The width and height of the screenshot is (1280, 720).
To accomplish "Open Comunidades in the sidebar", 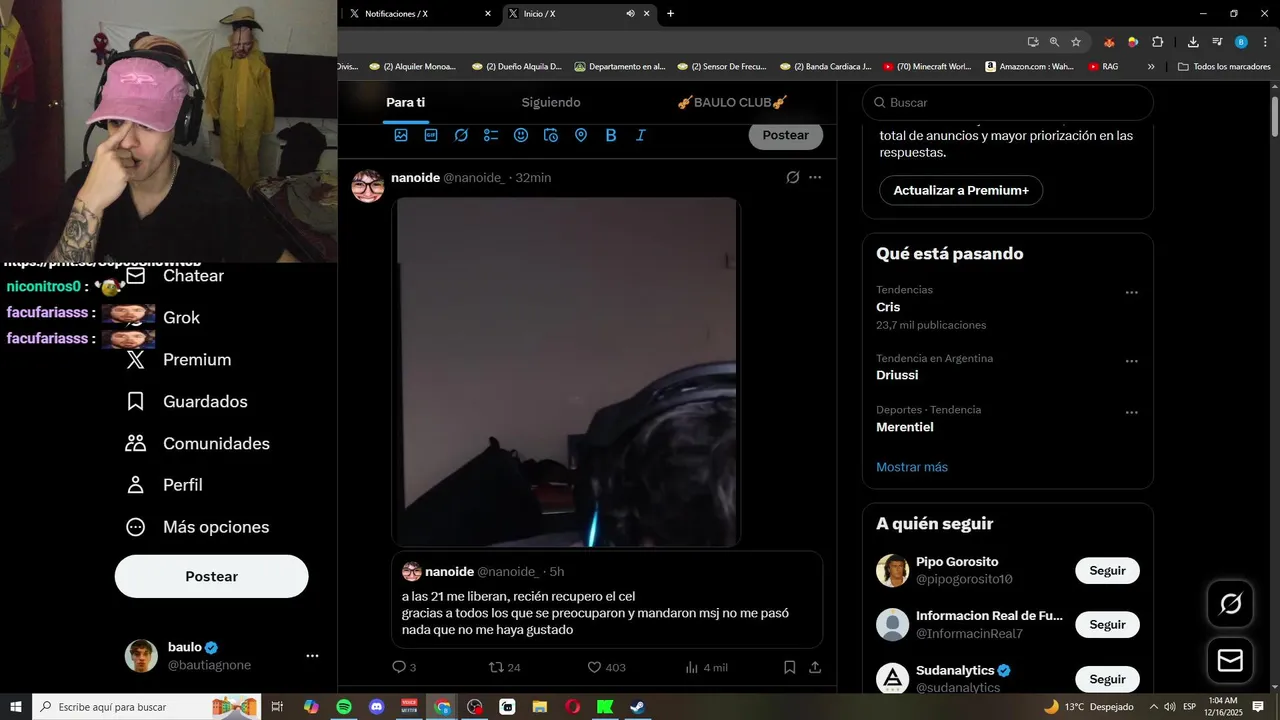I will (198, 443).
